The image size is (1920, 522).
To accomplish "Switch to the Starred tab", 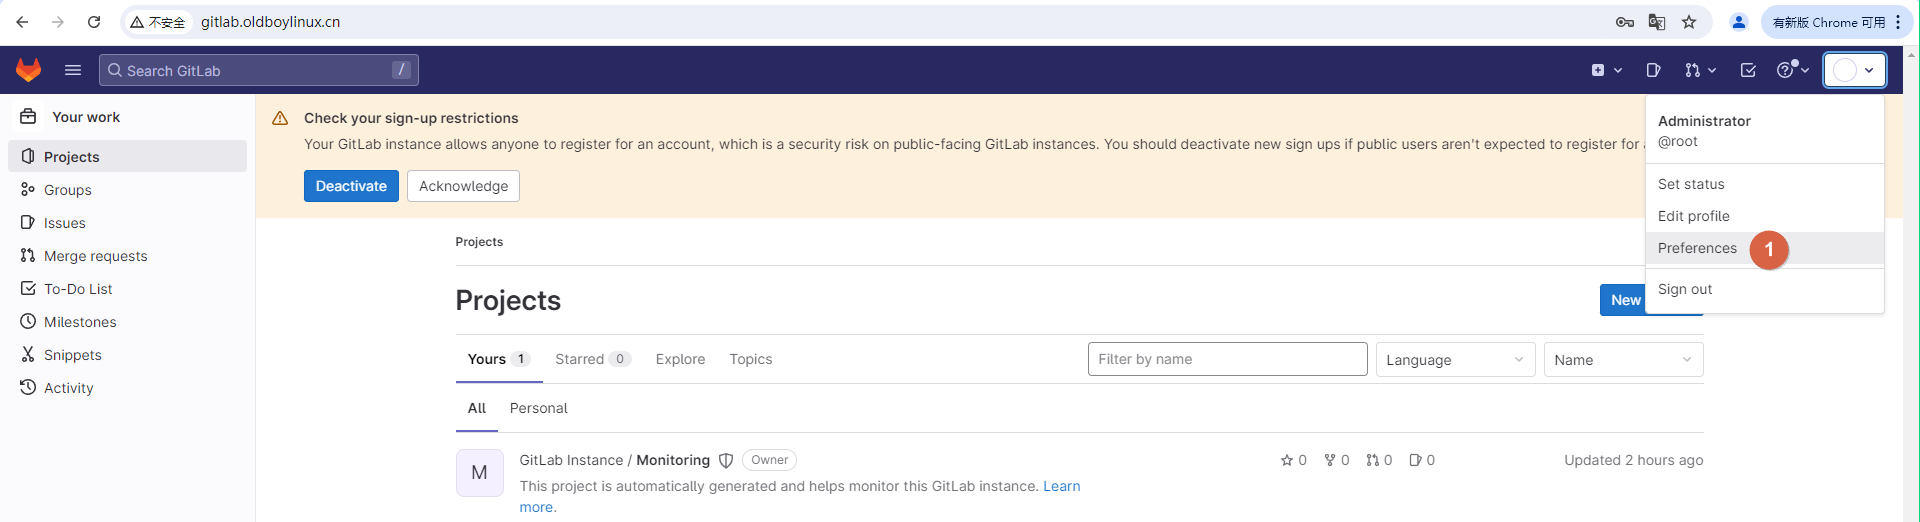I will pos(593,359).
